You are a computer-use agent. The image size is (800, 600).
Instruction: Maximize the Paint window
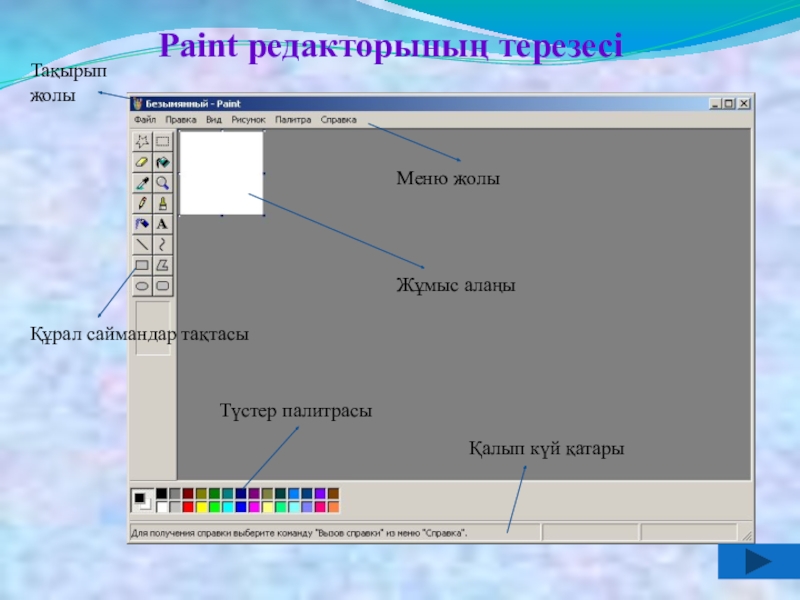(729, 104)
